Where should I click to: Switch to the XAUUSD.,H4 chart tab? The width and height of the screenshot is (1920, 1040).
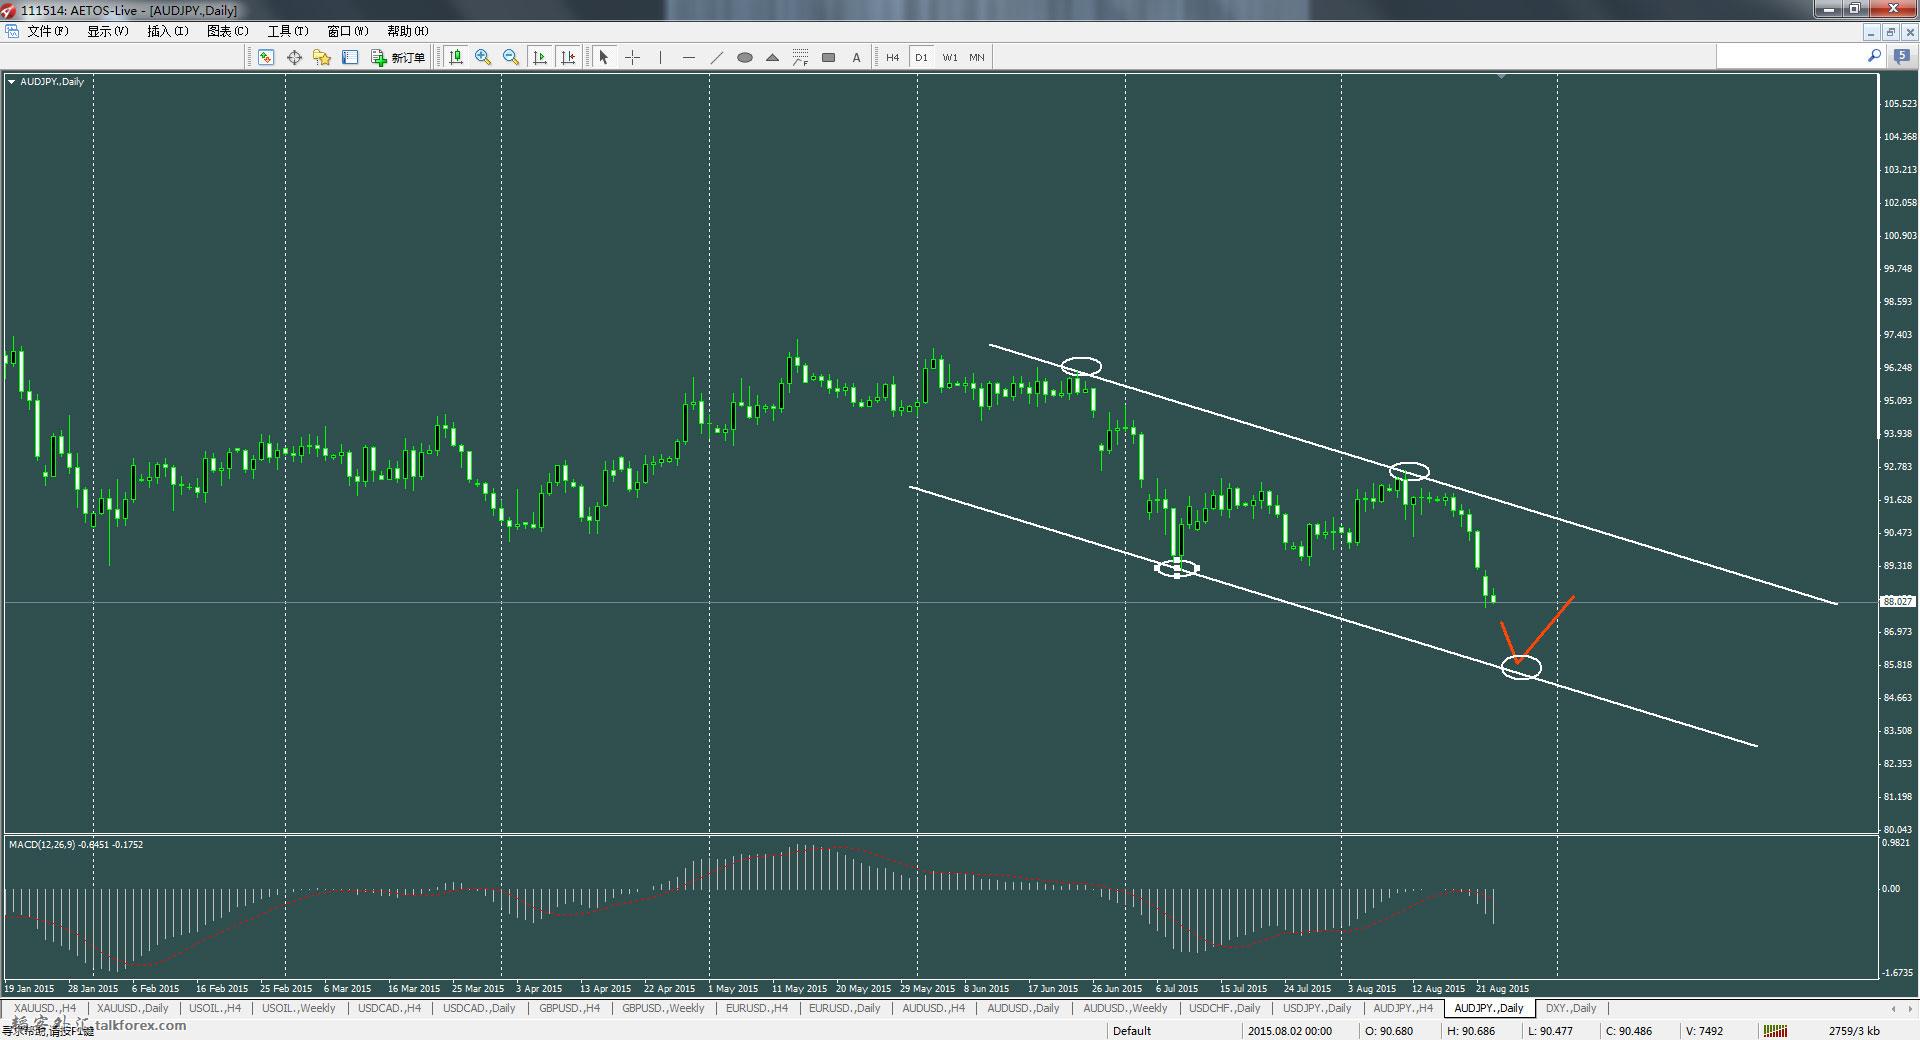tap(44, 1008)
